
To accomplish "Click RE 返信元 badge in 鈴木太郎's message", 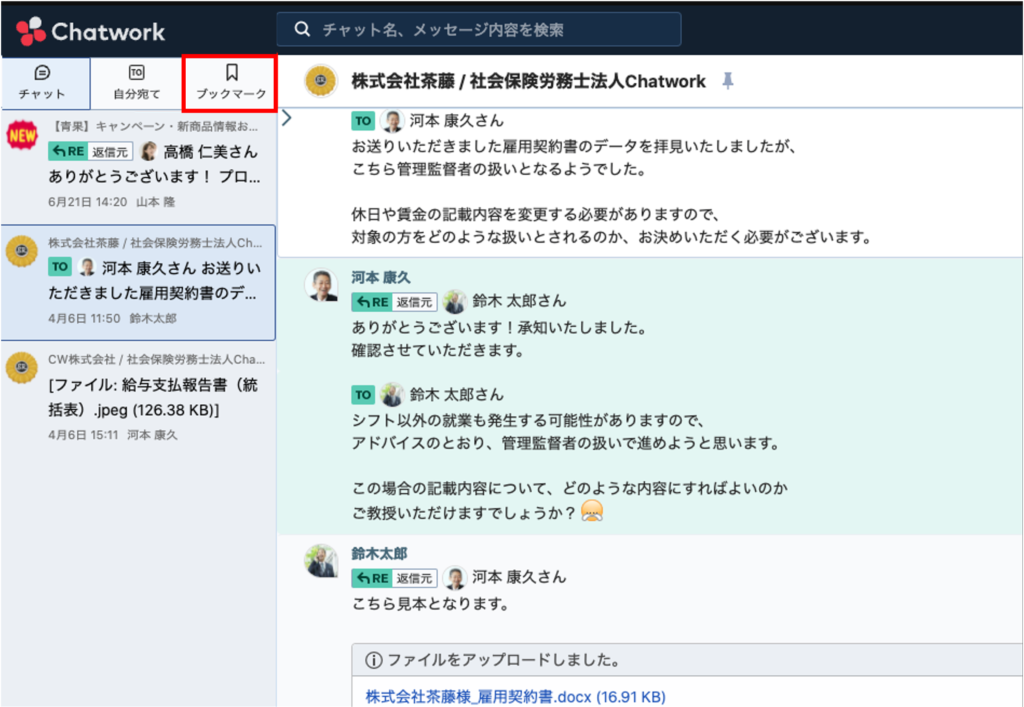I will pos(394,578).
